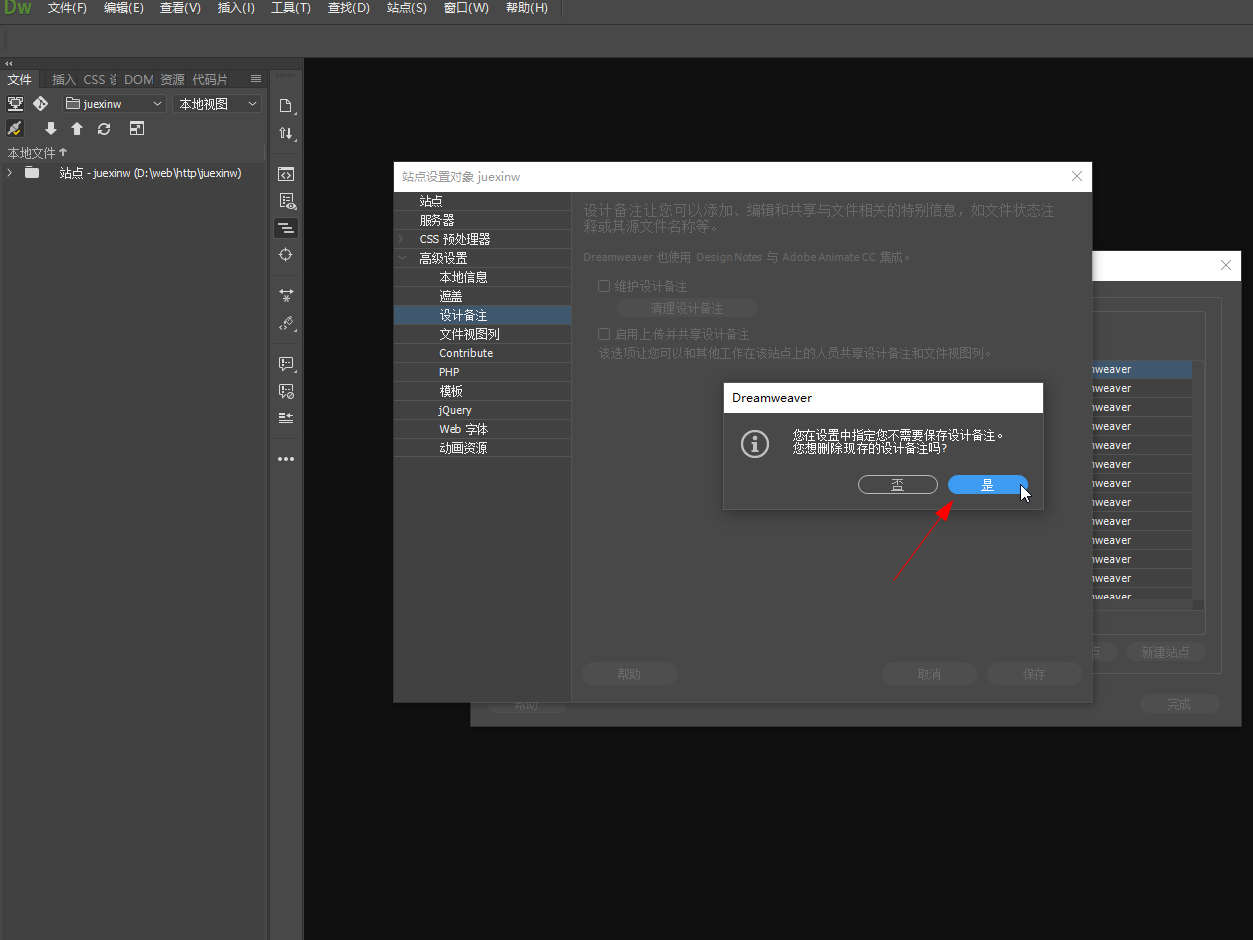Screen dimensions: 1253x940
Task: Switch to the 资源 panel tab
Action: click(x=172, y=79)
